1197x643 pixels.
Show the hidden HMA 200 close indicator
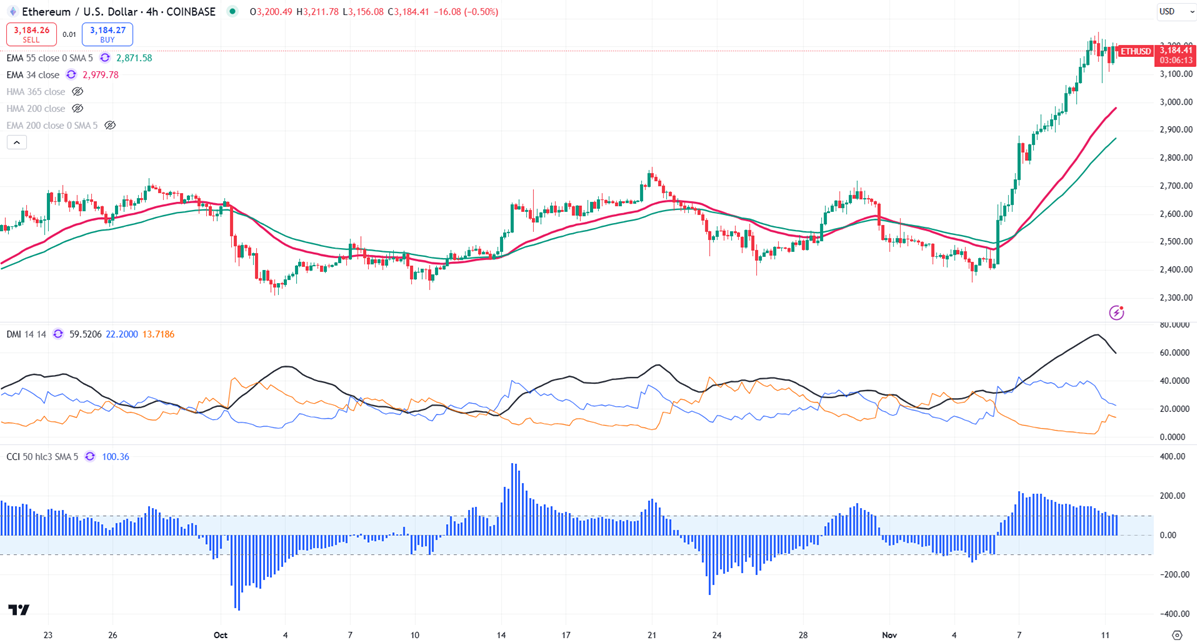click(x=77, y=108)
